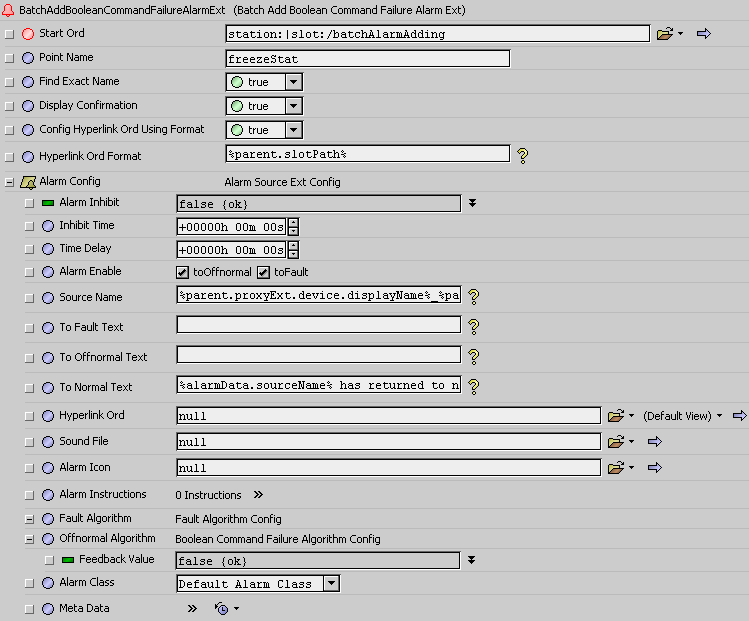The height and width of the screenshot is (621, 749).
Task: Open the Alarm Class dropdown
Action: tap(331, 584)
